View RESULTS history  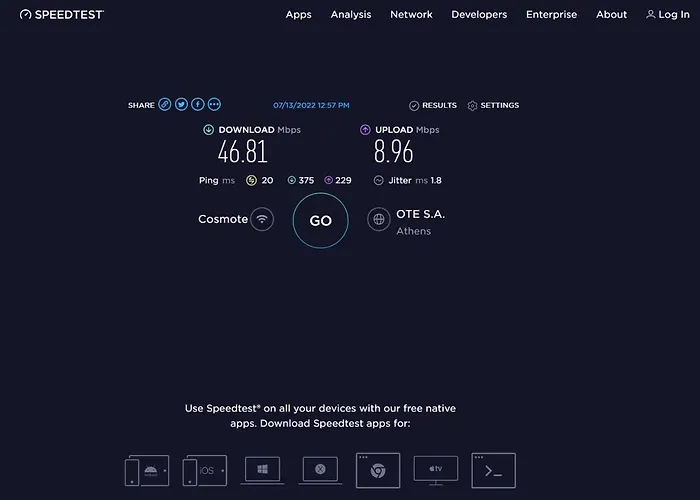pyautogui.click(x=433, y=105)
